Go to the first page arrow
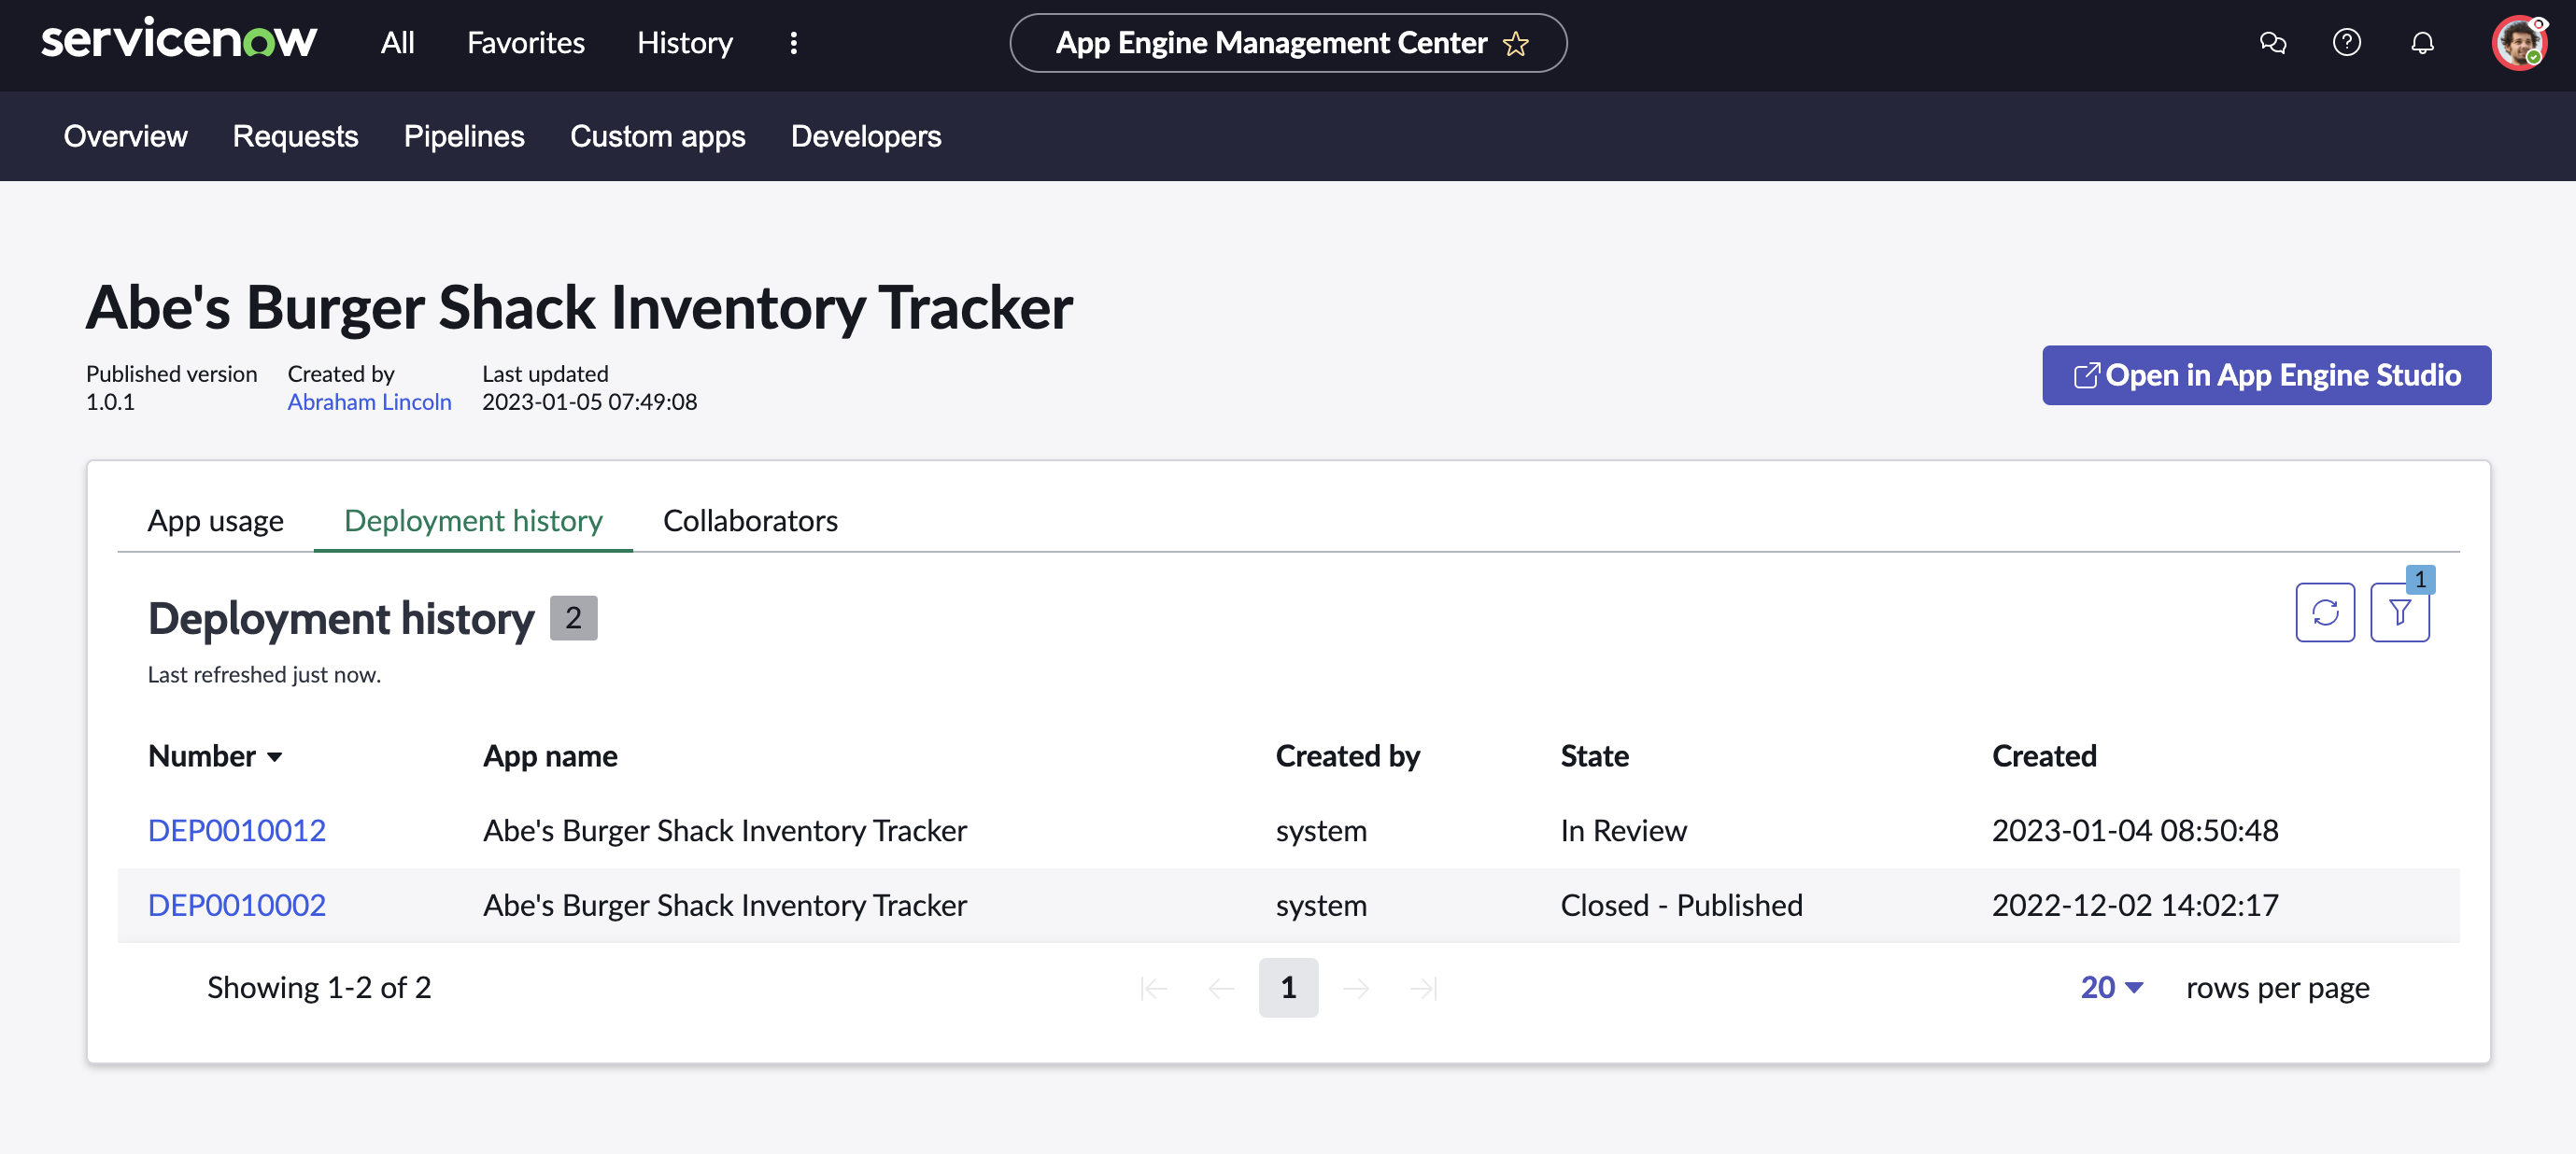The image size is (2576, 1154). tap(1154, 988)
